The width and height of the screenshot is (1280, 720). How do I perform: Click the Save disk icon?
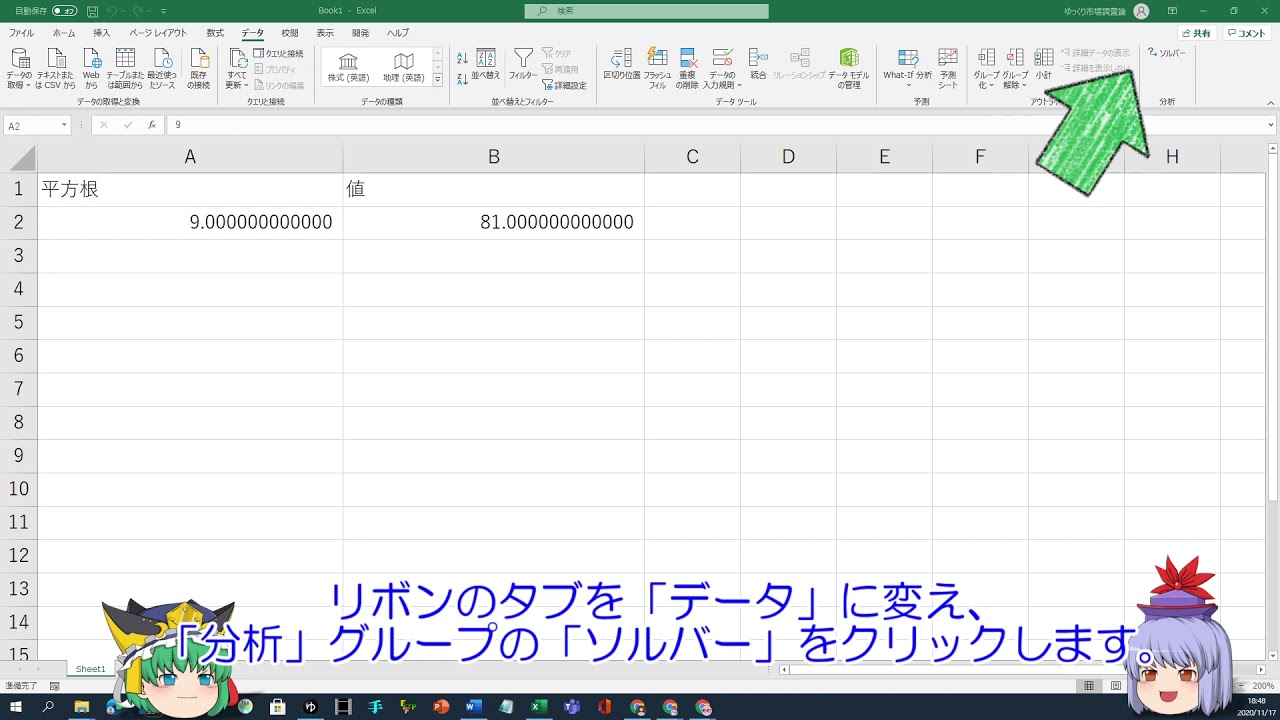pyautogui.click(x=92, y=11)
